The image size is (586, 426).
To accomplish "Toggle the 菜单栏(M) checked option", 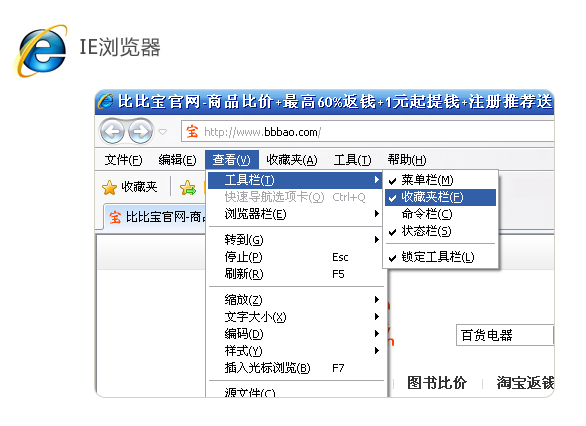I will 440,180.
